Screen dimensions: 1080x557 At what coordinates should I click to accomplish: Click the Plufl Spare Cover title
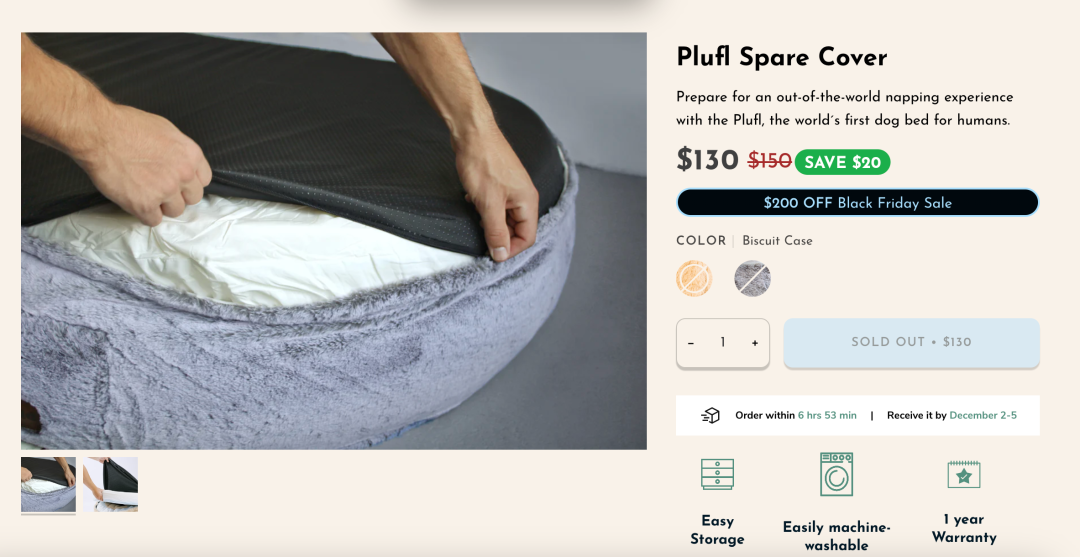tap(782, 57)
